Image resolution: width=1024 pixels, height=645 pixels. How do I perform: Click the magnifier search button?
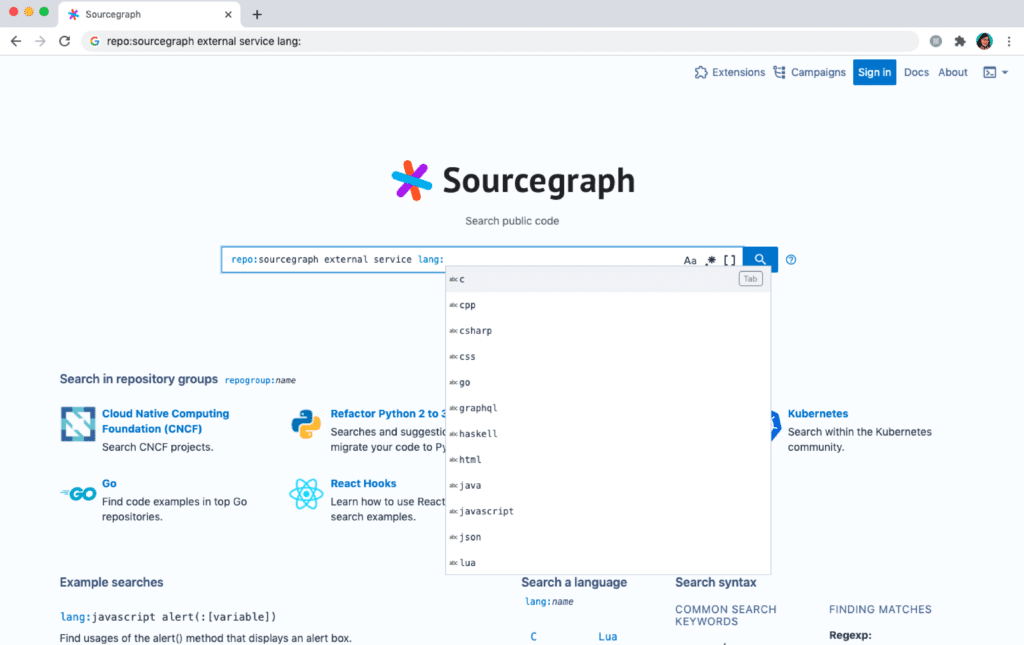(761, 260)
